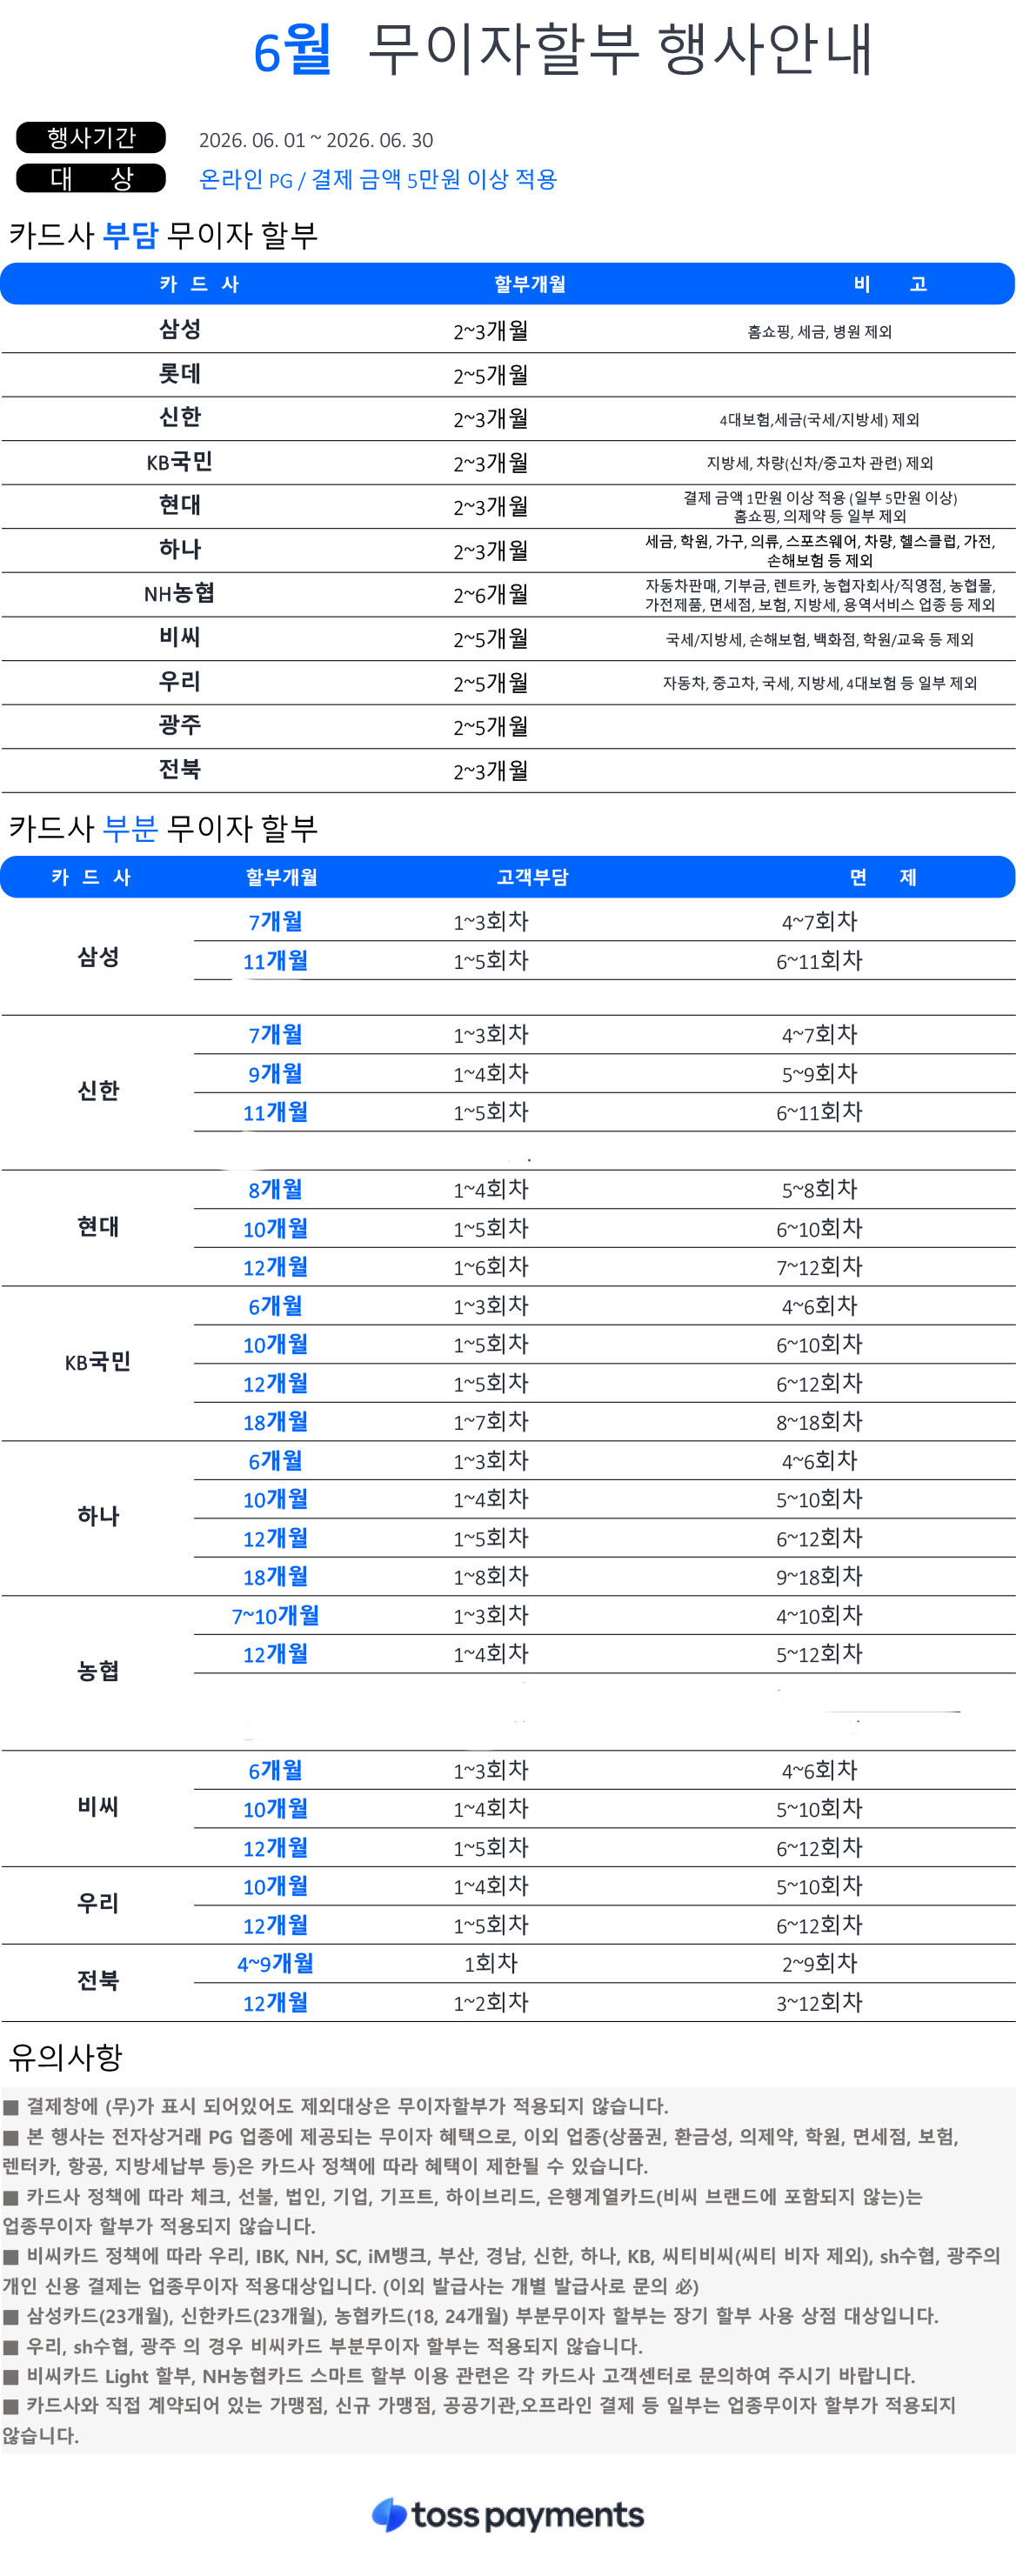
Task: Select the note '우리, sh수협, 광주 의 경우'
Action: (322, 2346)
